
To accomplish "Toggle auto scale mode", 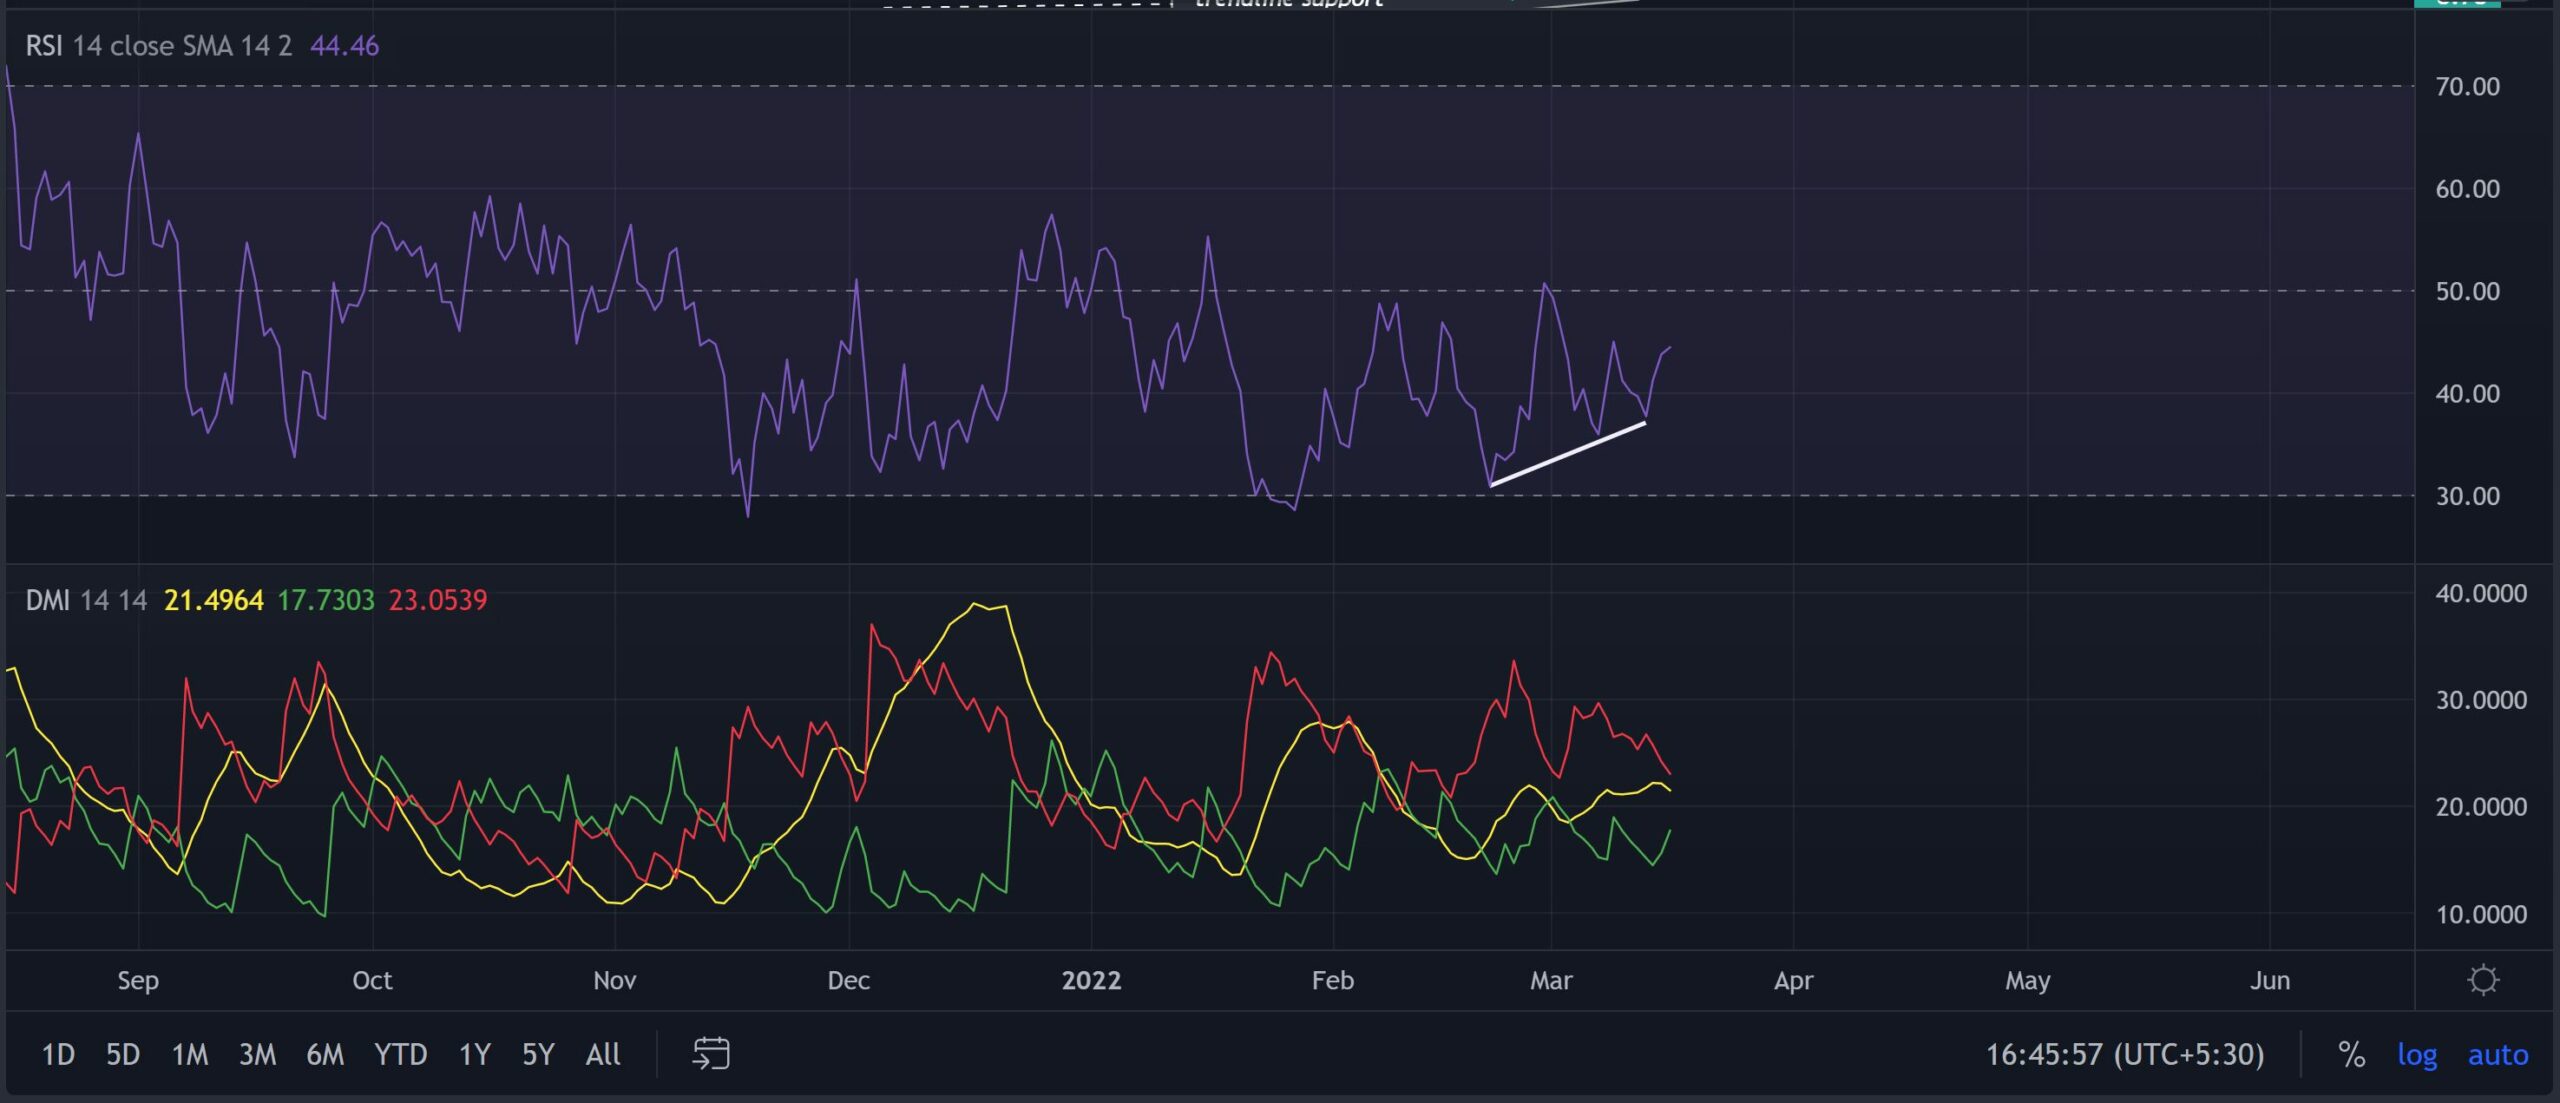I will pos(2497,1054).
